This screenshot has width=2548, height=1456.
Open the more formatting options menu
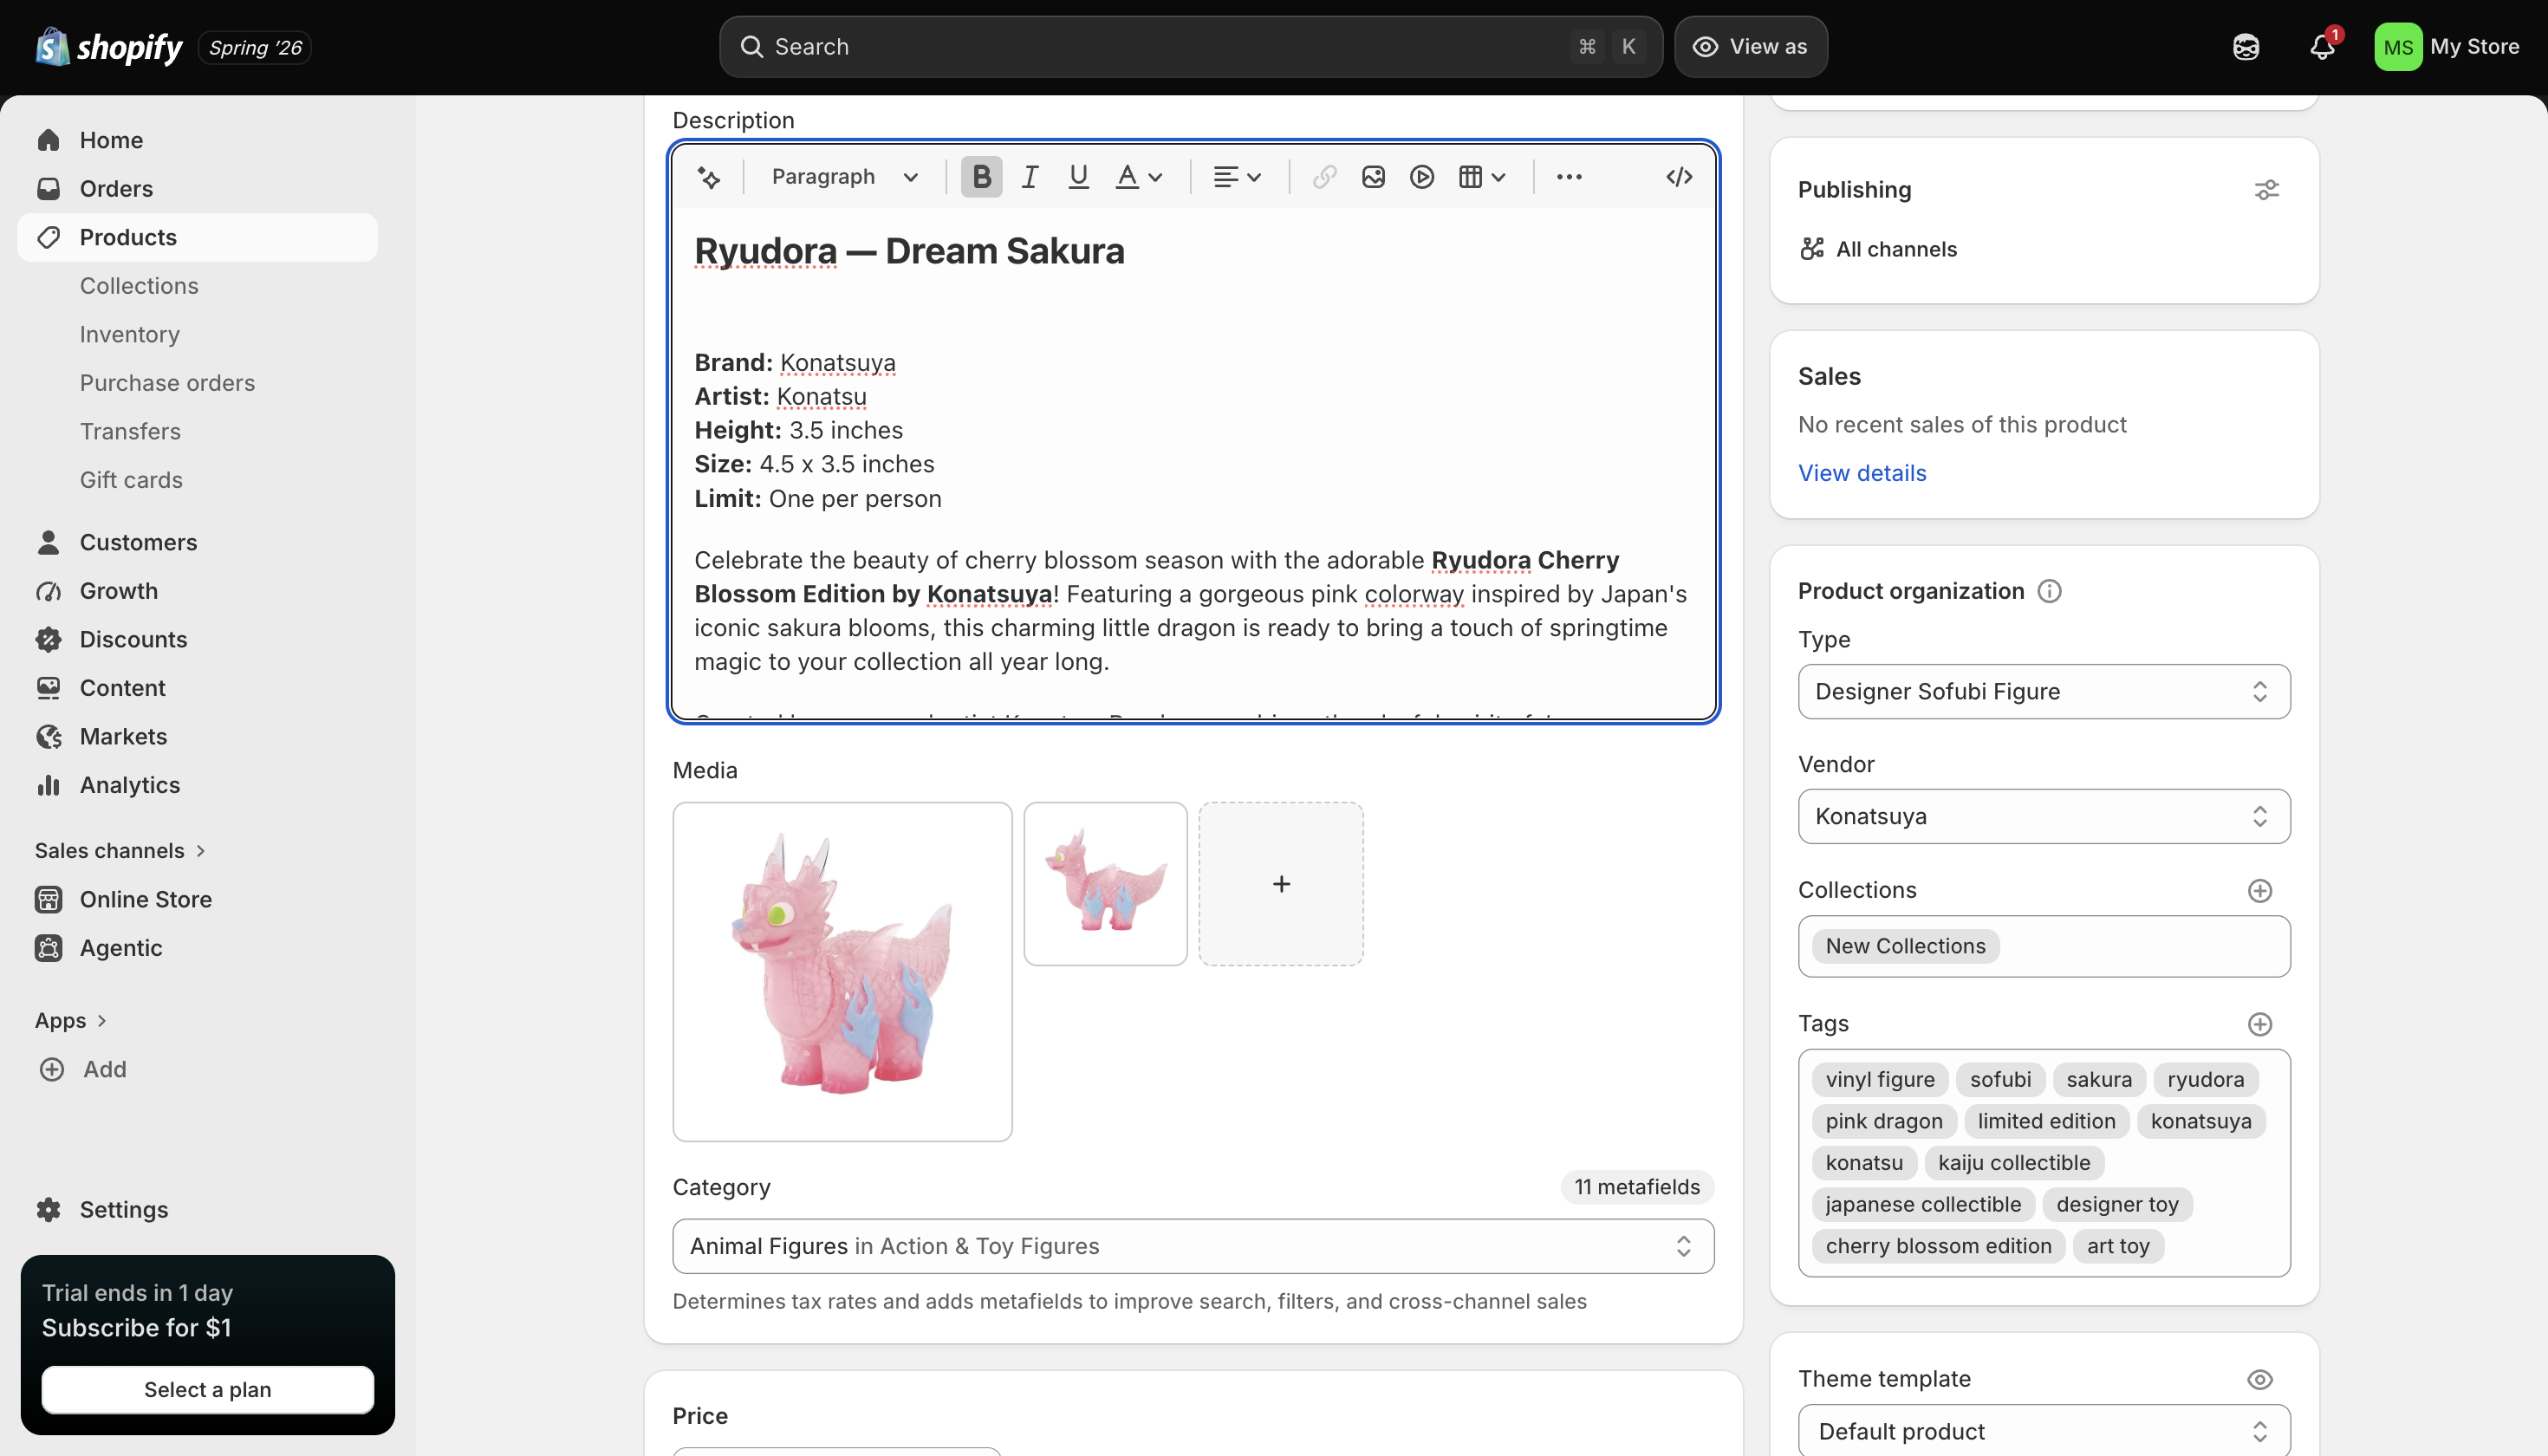point(1569,177)
